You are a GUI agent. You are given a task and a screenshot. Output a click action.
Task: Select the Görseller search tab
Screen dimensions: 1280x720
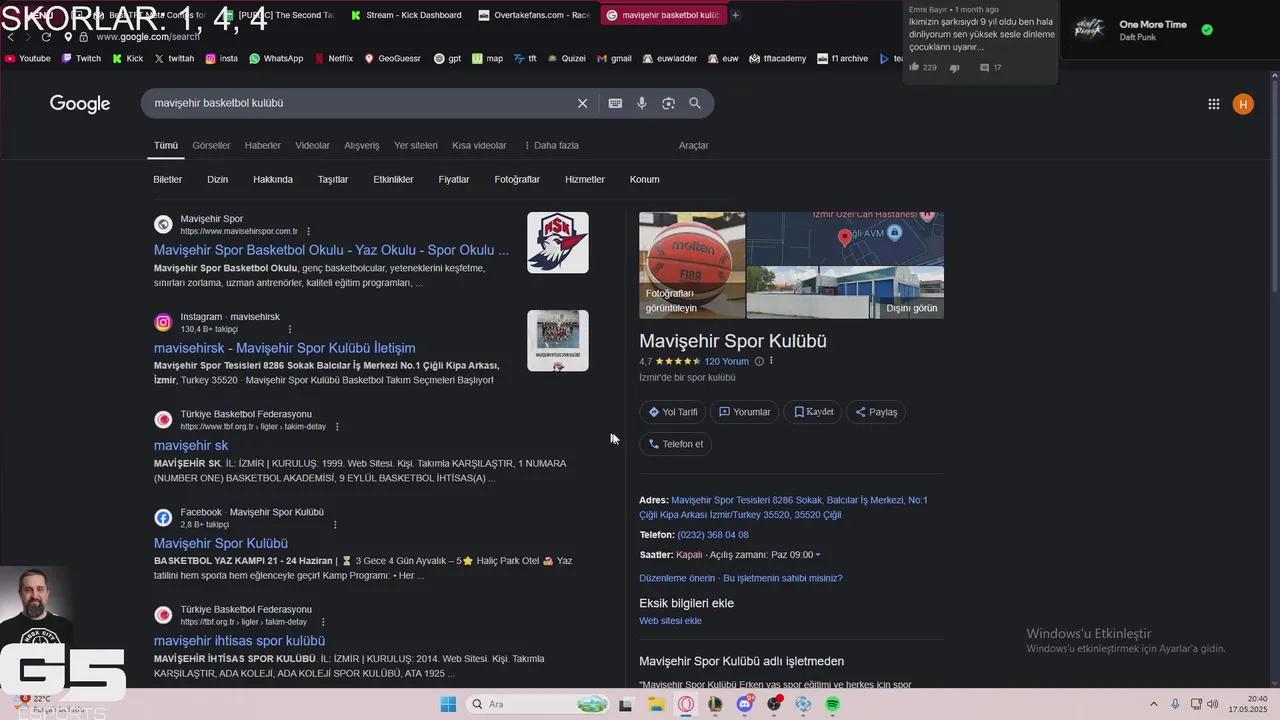click(211, 145)
